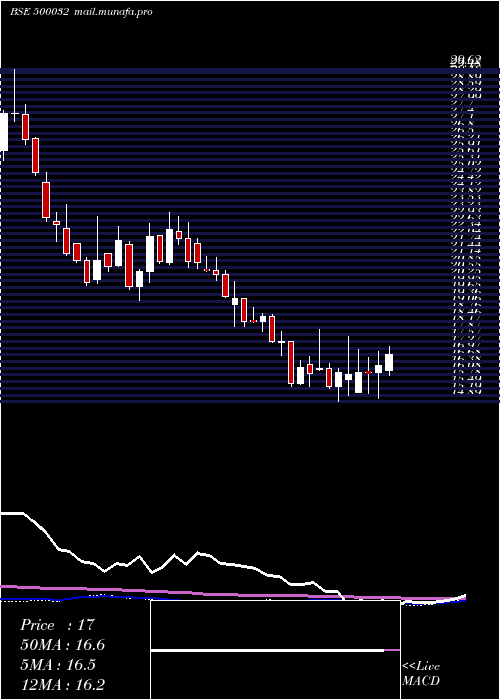Select the 'Price : 17' readout
Screen dimensions: 500x700
pos(57,625)
